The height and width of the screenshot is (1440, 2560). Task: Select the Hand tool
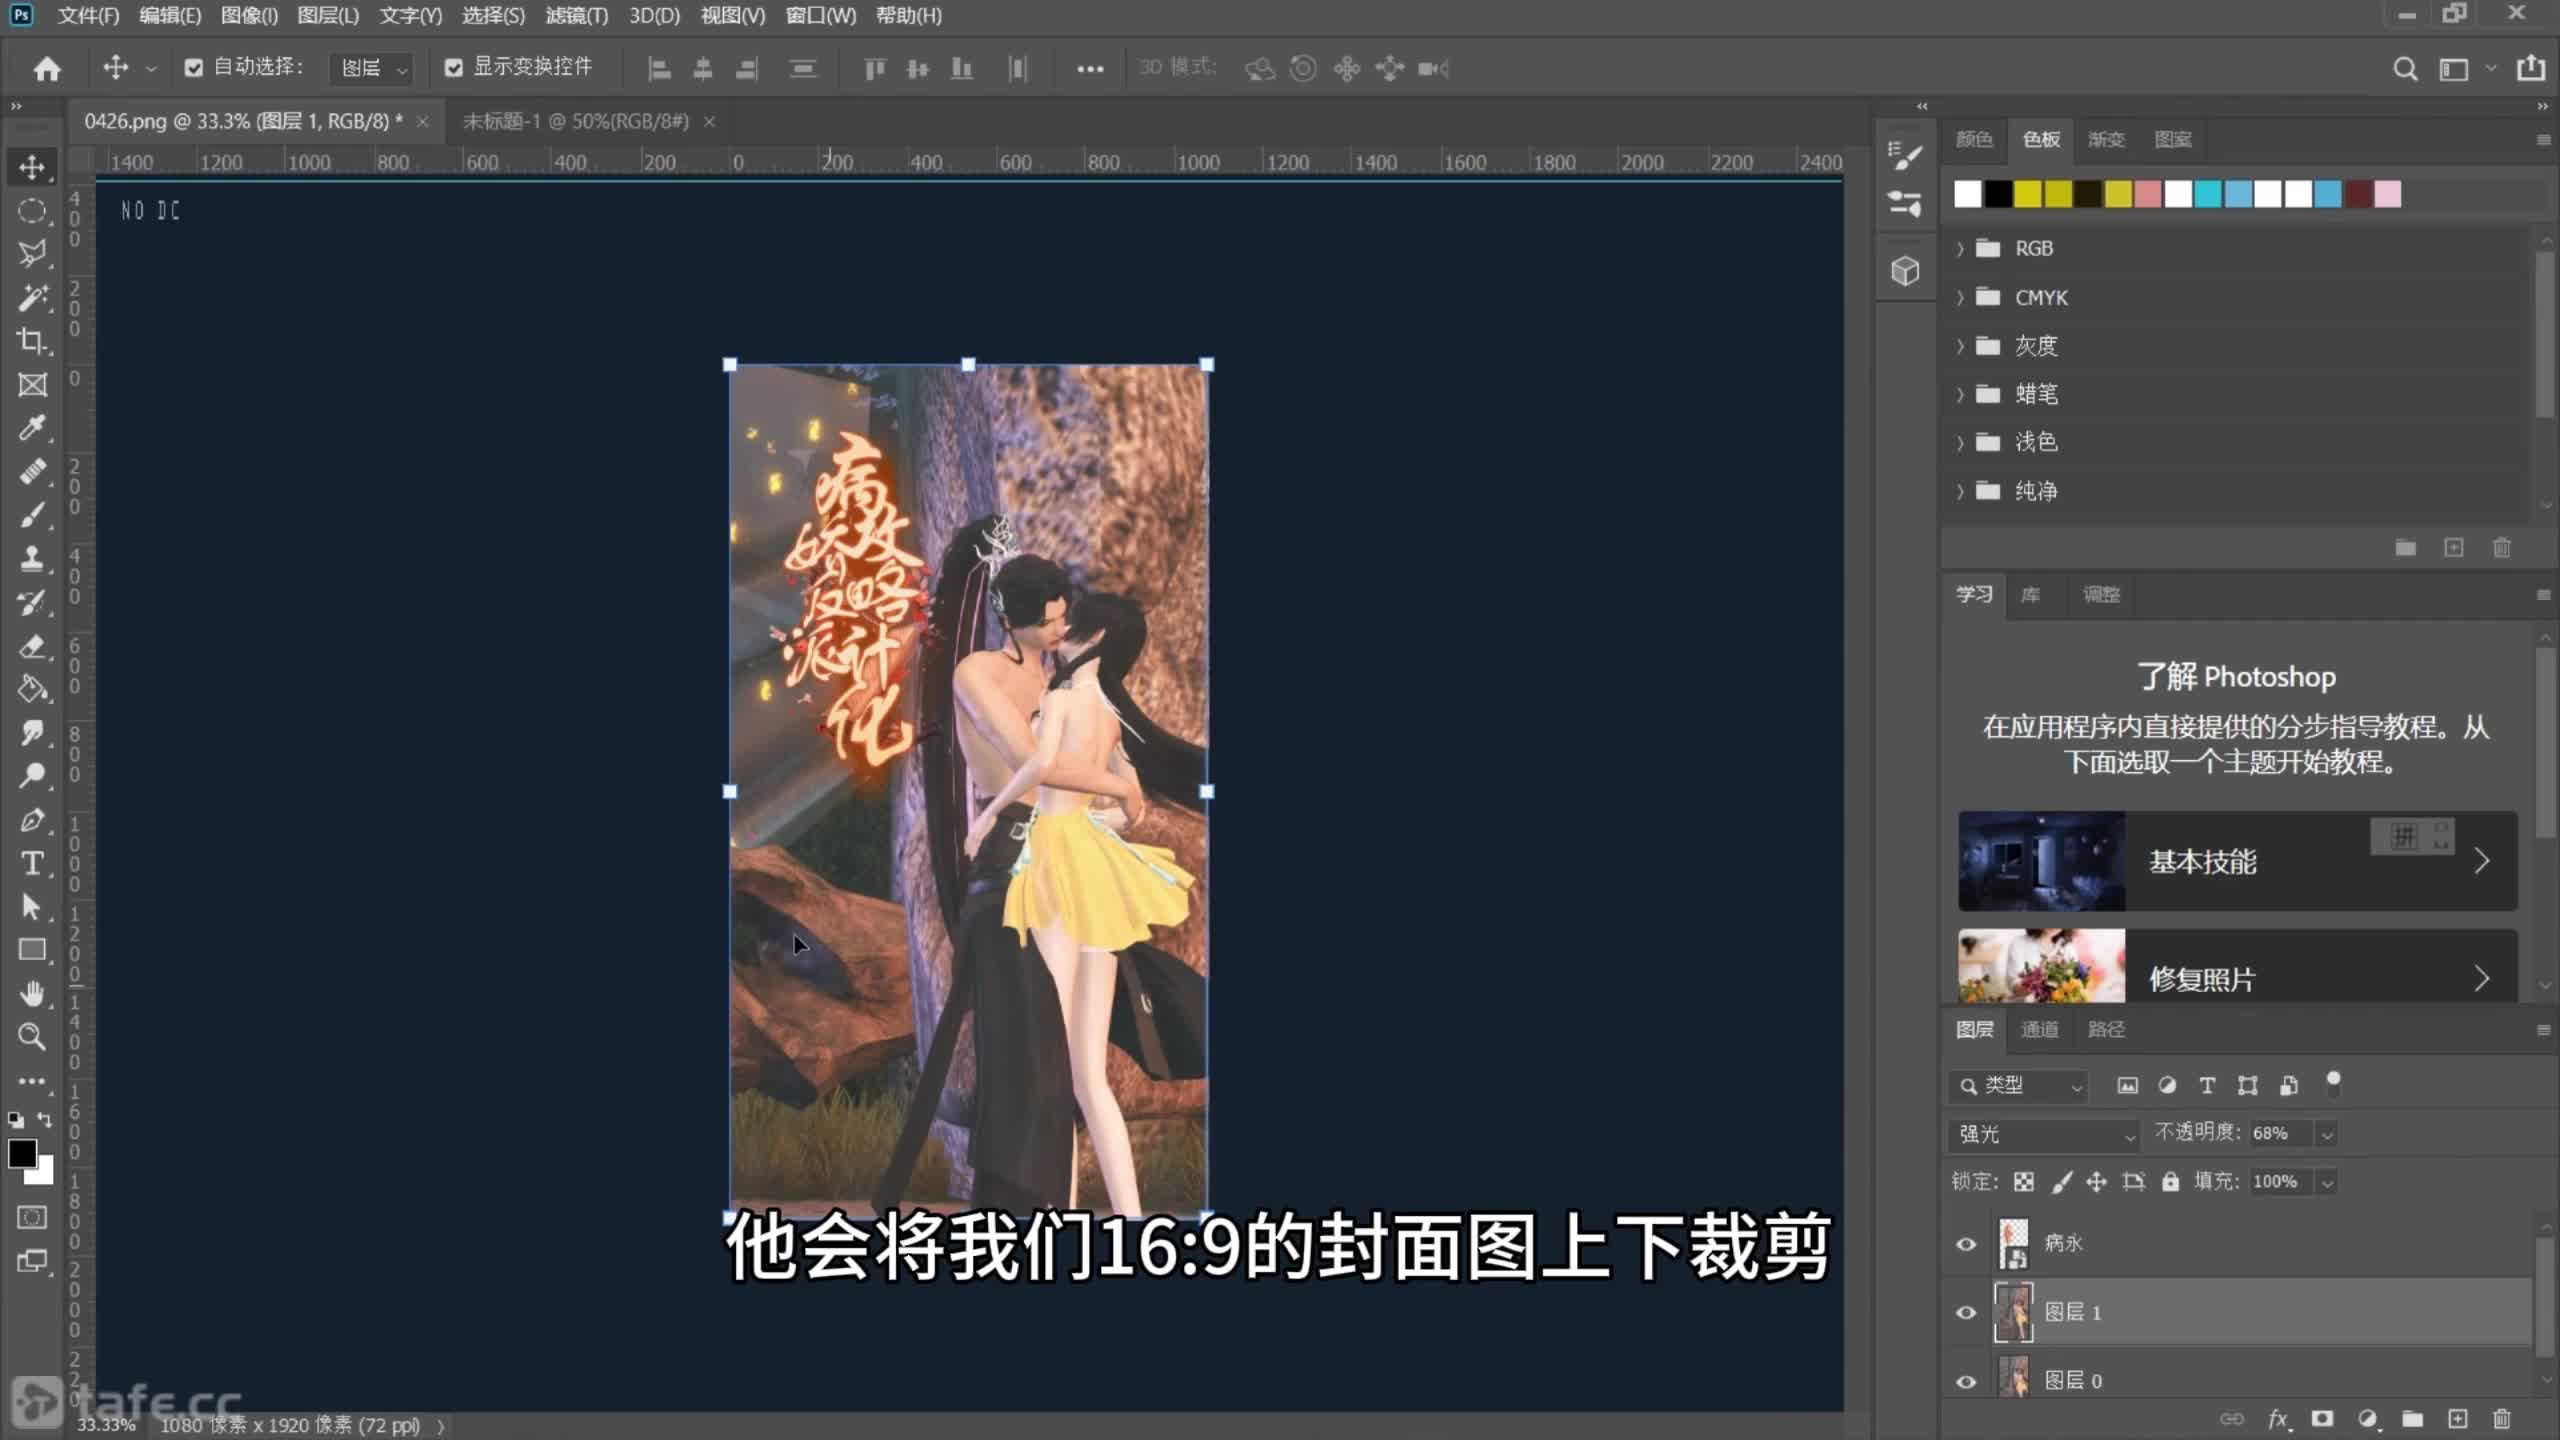[x=32, y=993]
